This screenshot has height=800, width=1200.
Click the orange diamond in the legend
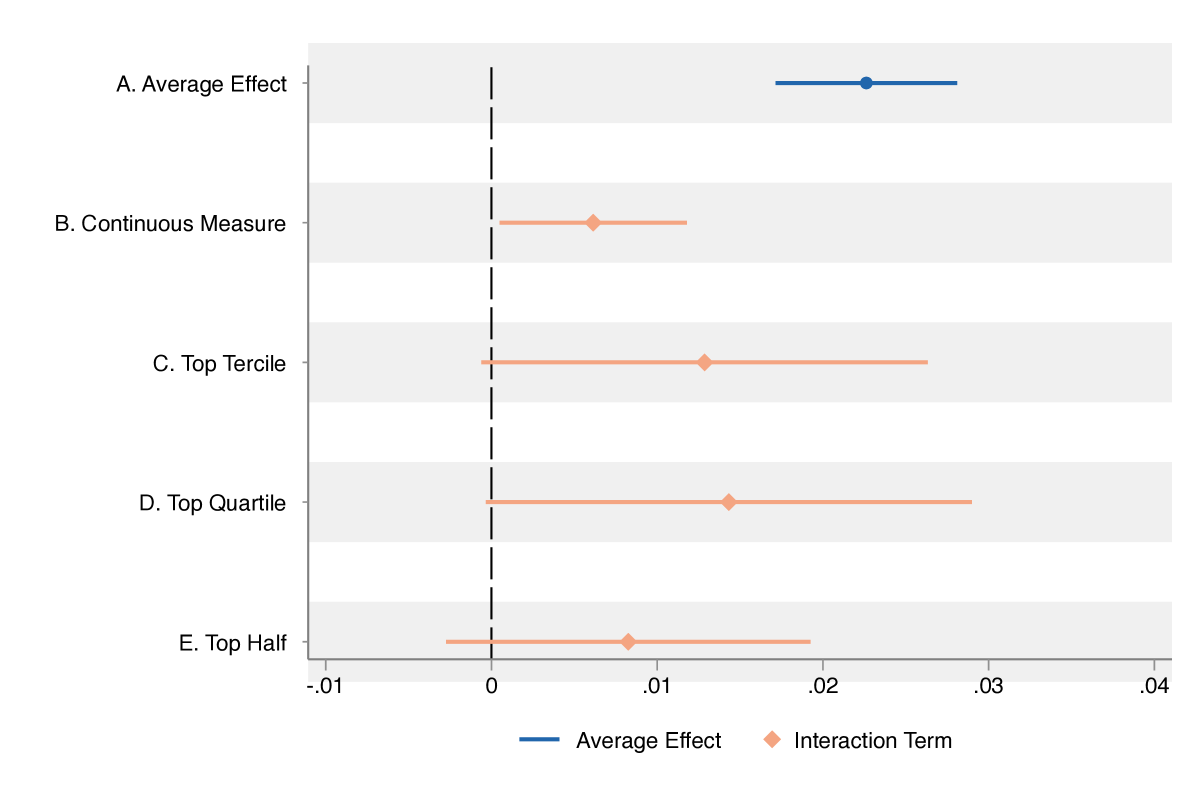[x=772, y=740]
